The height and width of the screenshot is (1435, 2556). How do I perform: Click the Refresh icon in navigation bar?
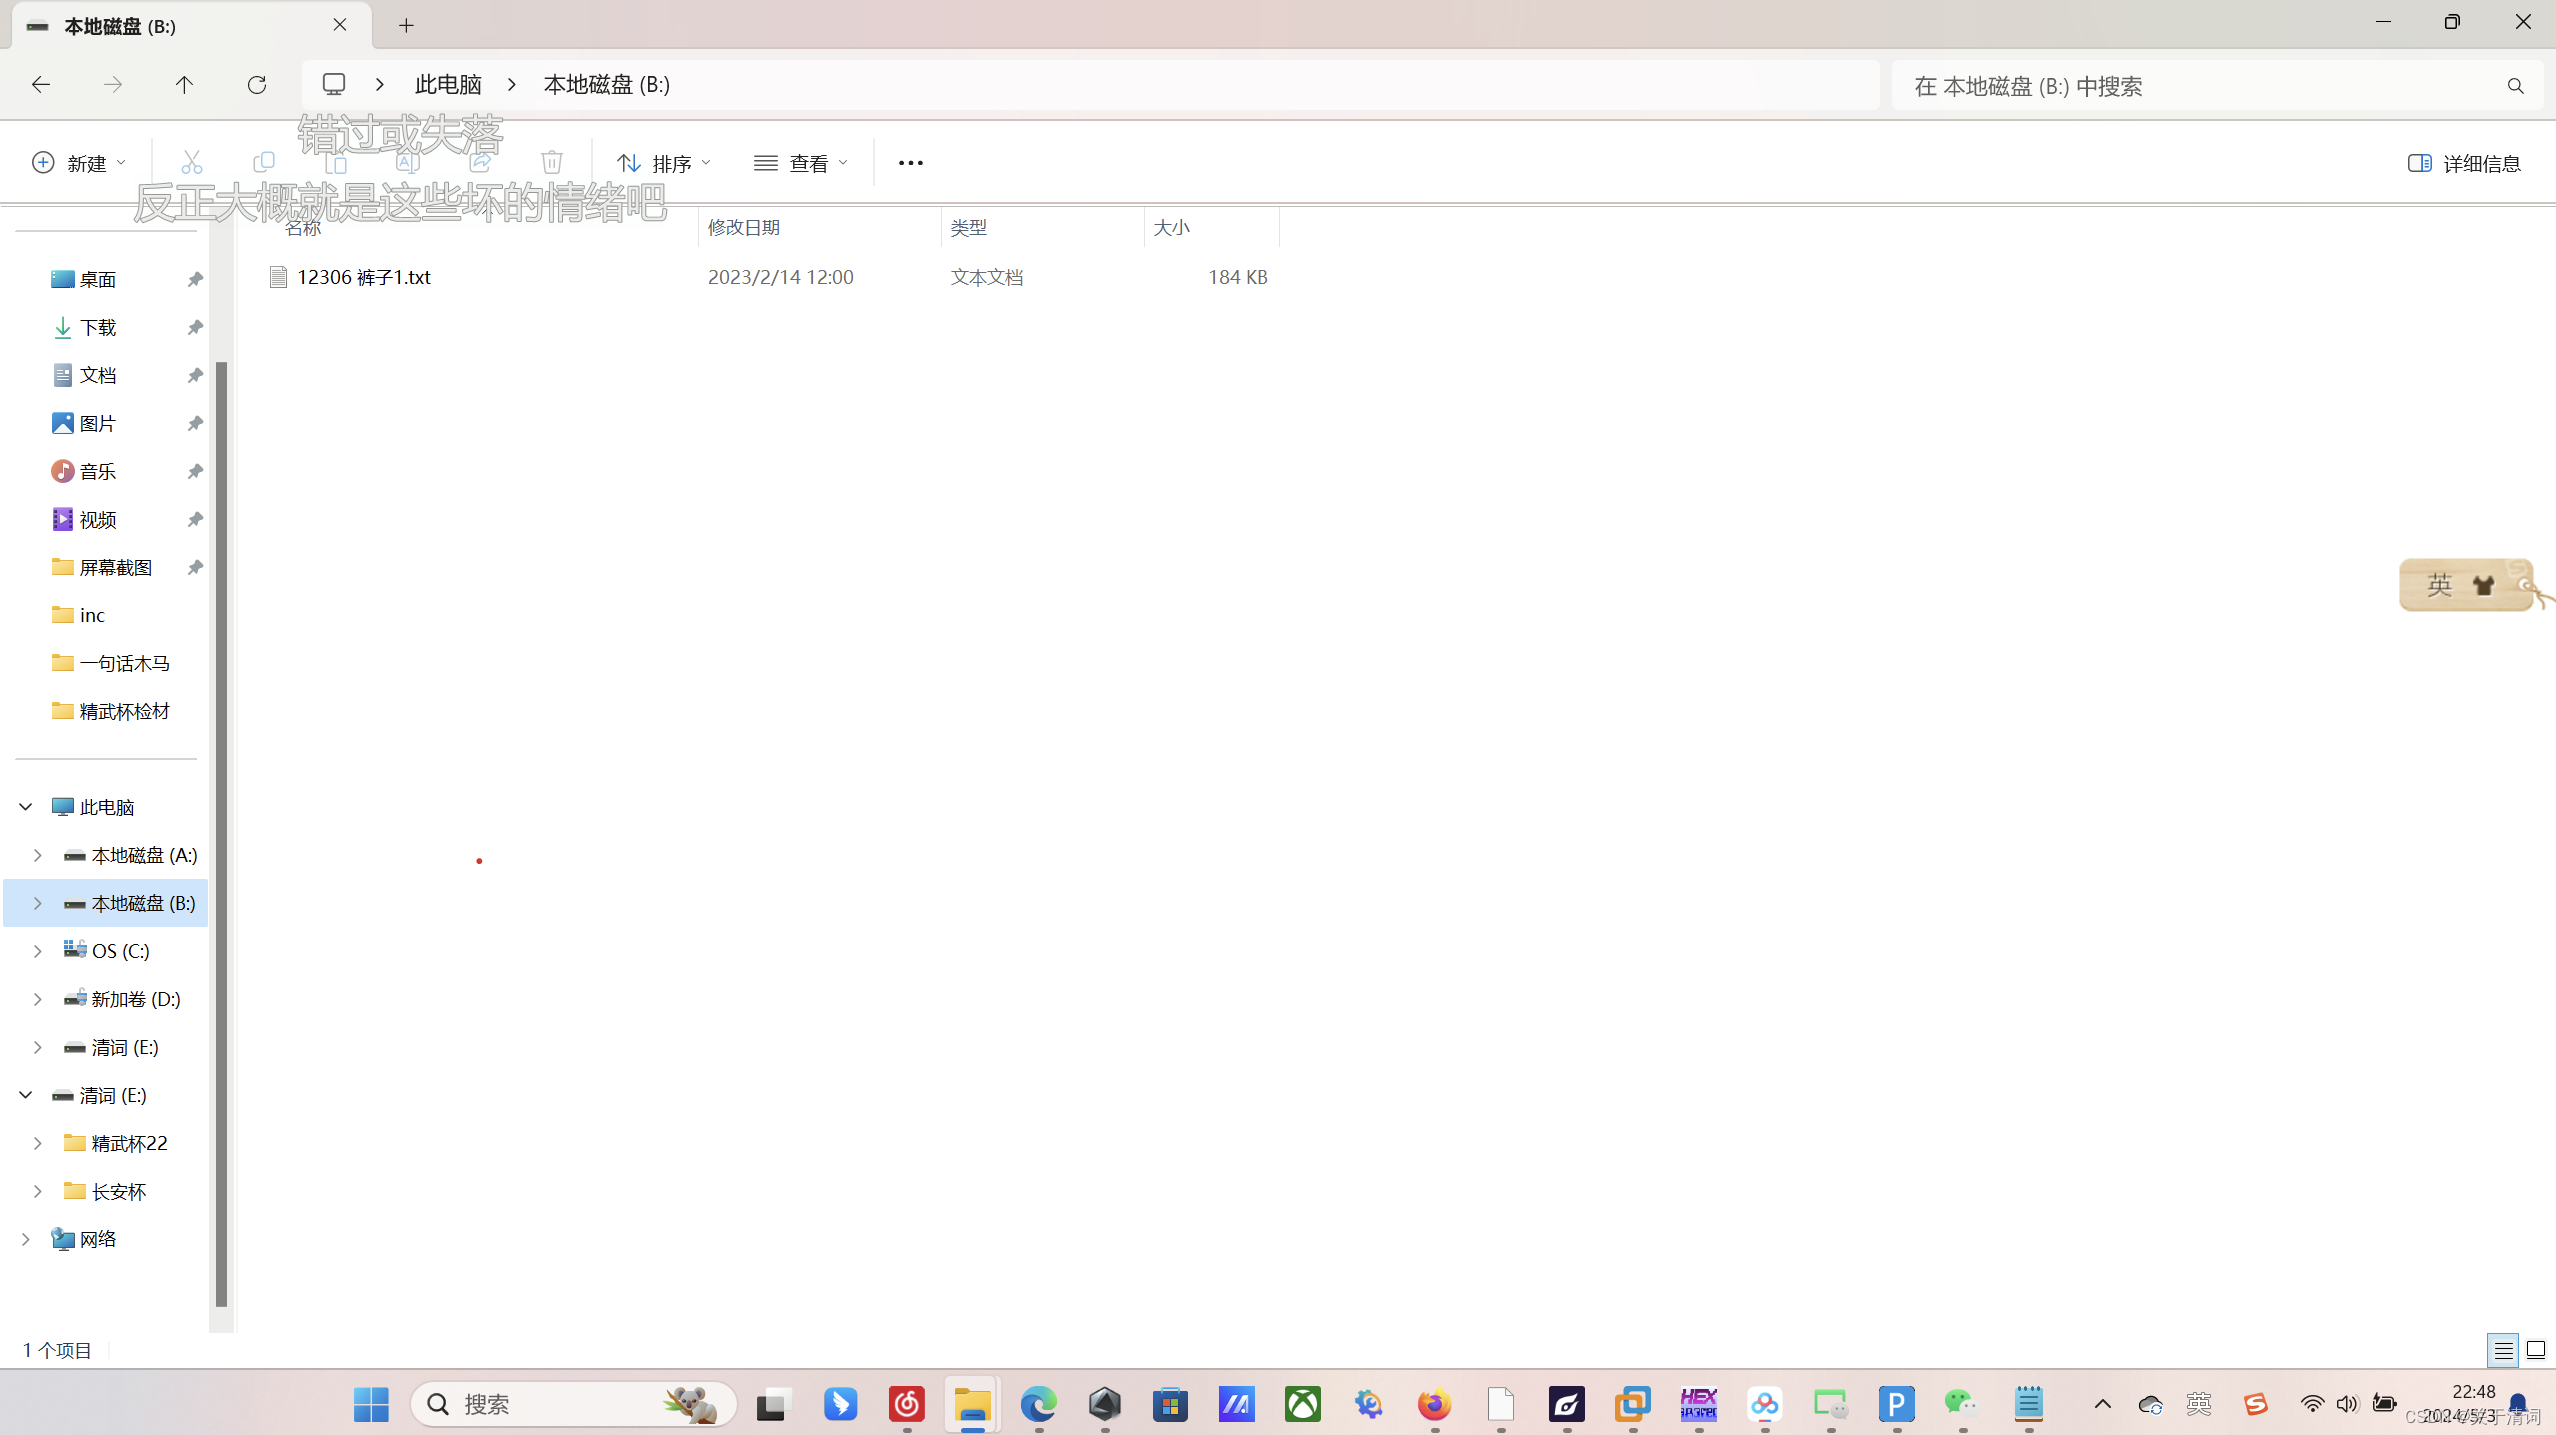pos(257,85)
